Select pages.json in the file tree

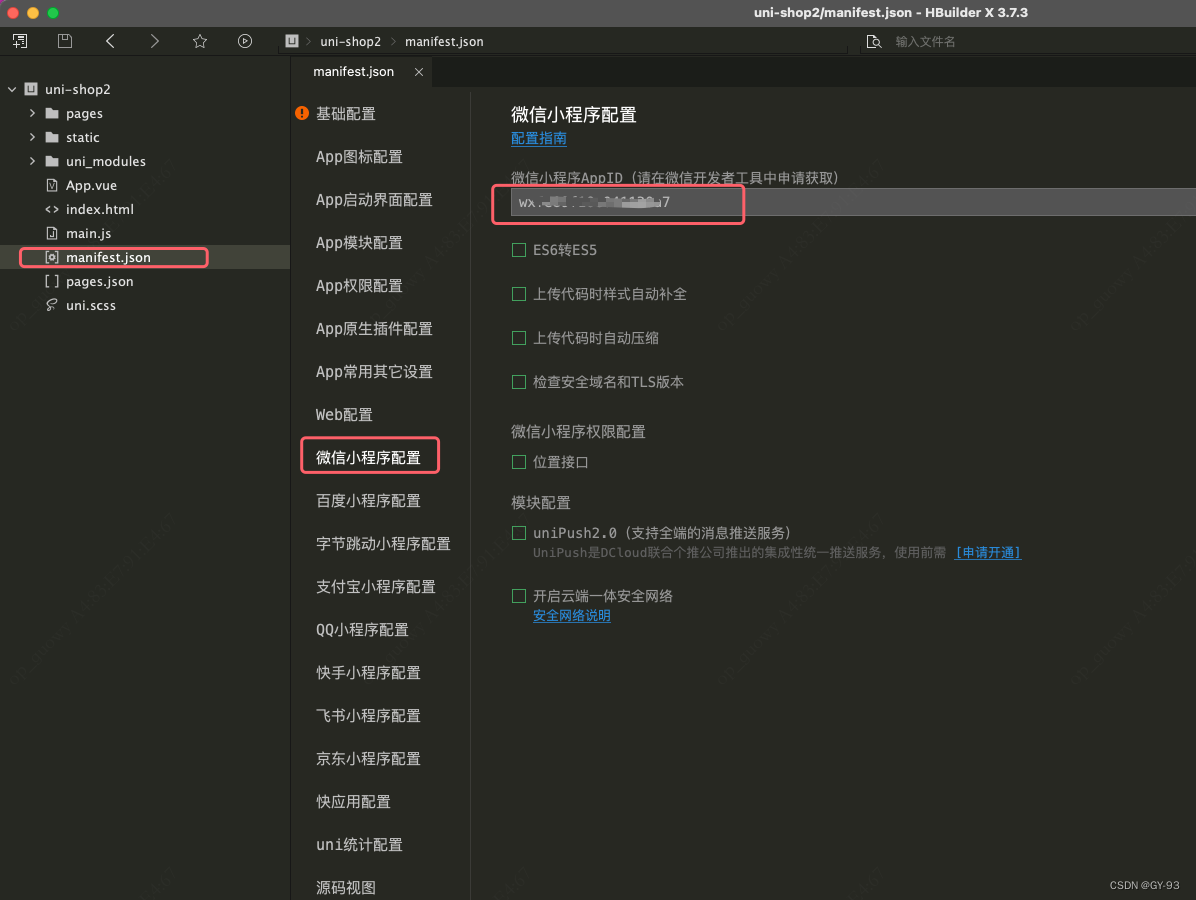click(99, 281)
